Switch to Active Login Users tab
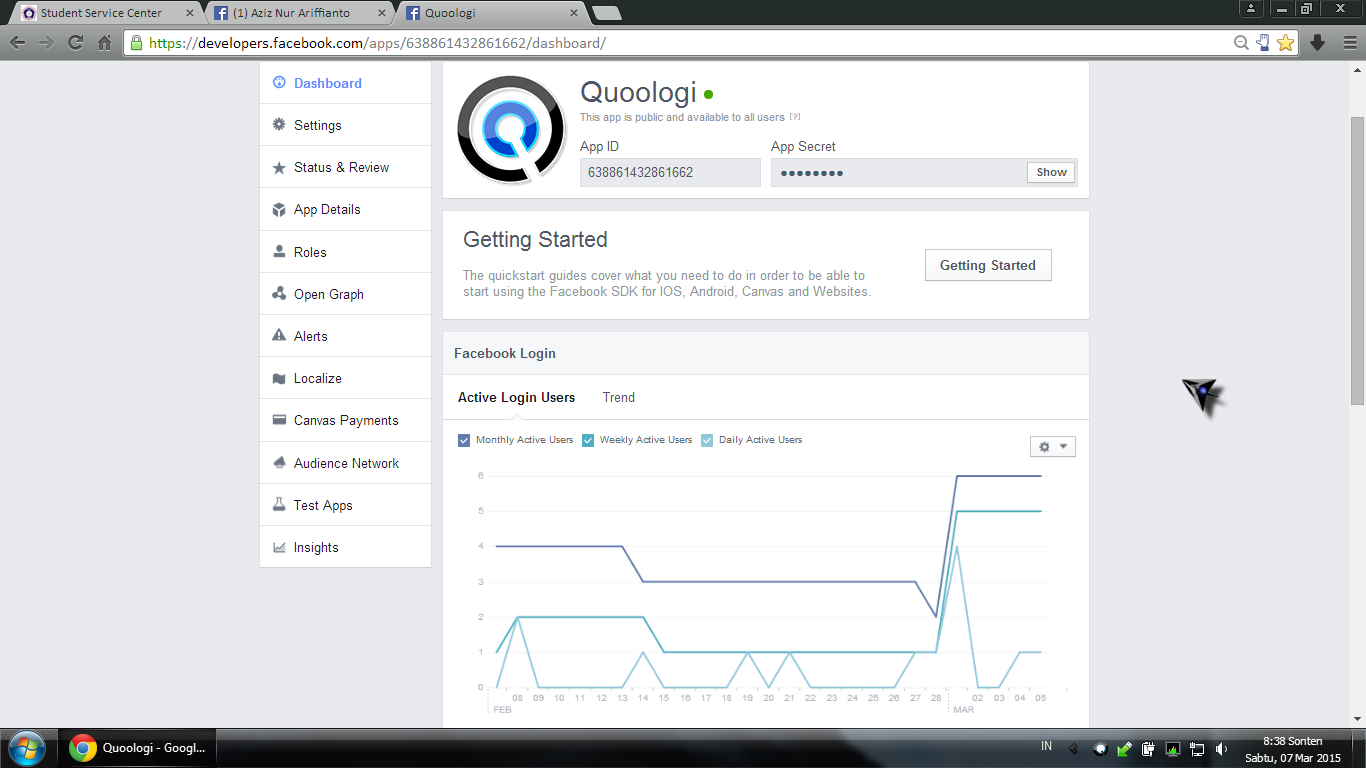This screenshot has width=1366, height=768. [x=516, y=397]
